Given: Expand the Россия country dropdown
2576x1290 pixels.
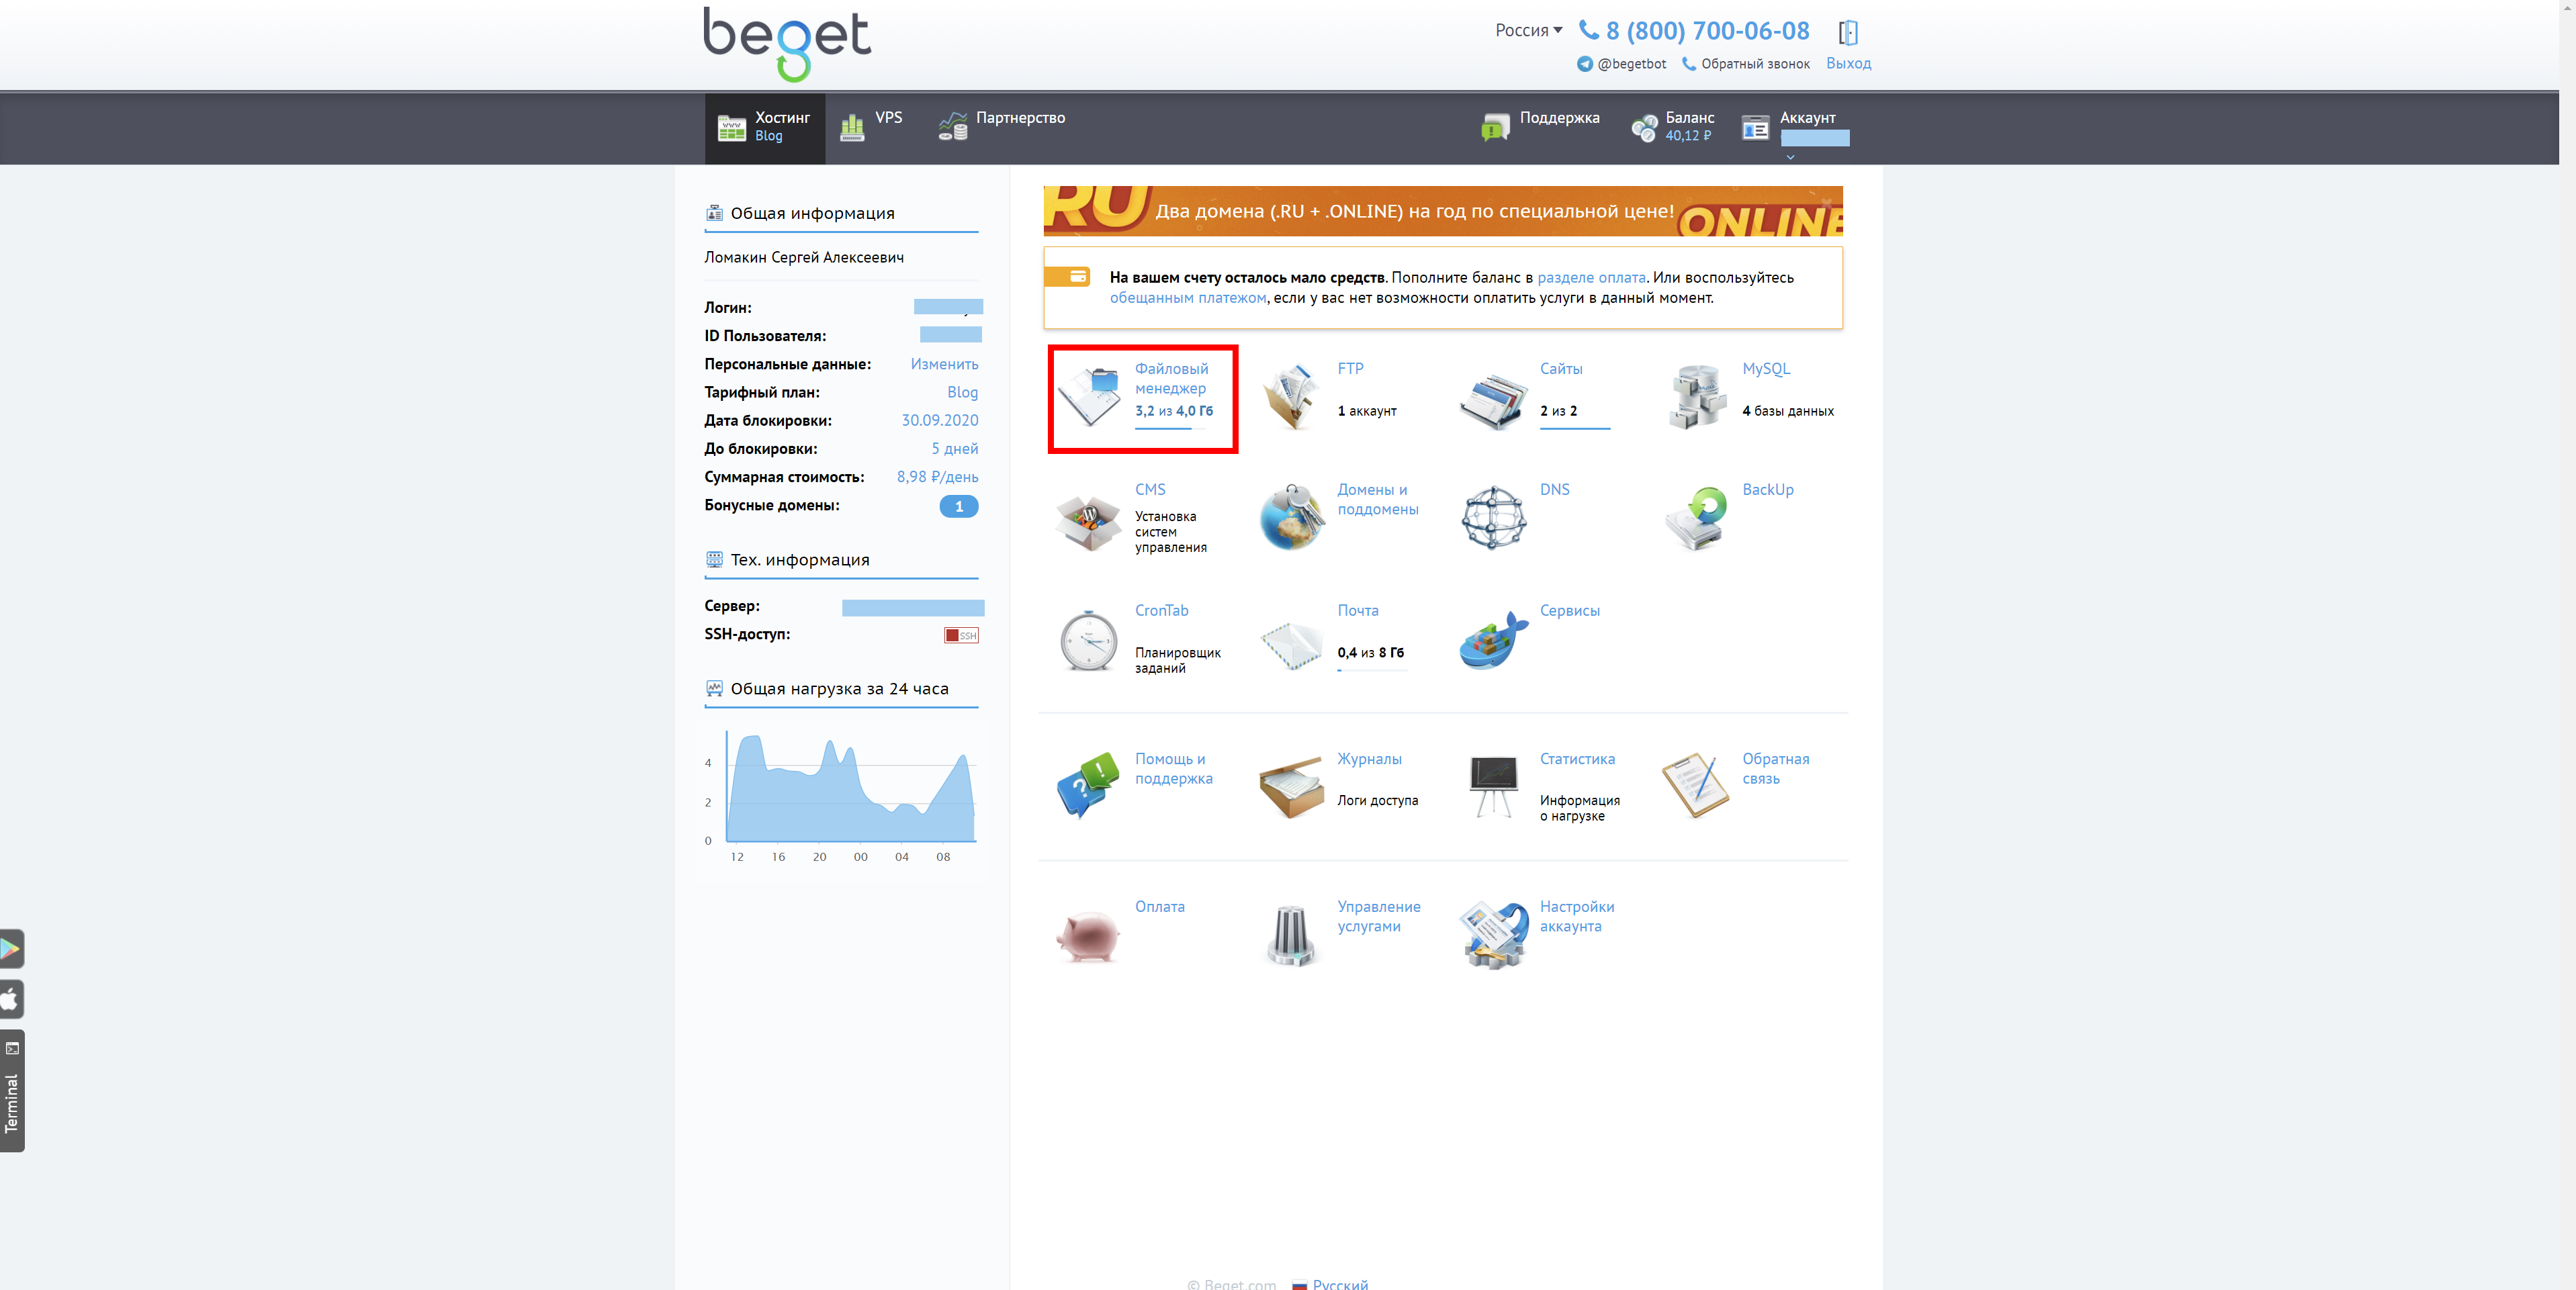Looking at the screenshot, I should click(x=1528, y=30).
